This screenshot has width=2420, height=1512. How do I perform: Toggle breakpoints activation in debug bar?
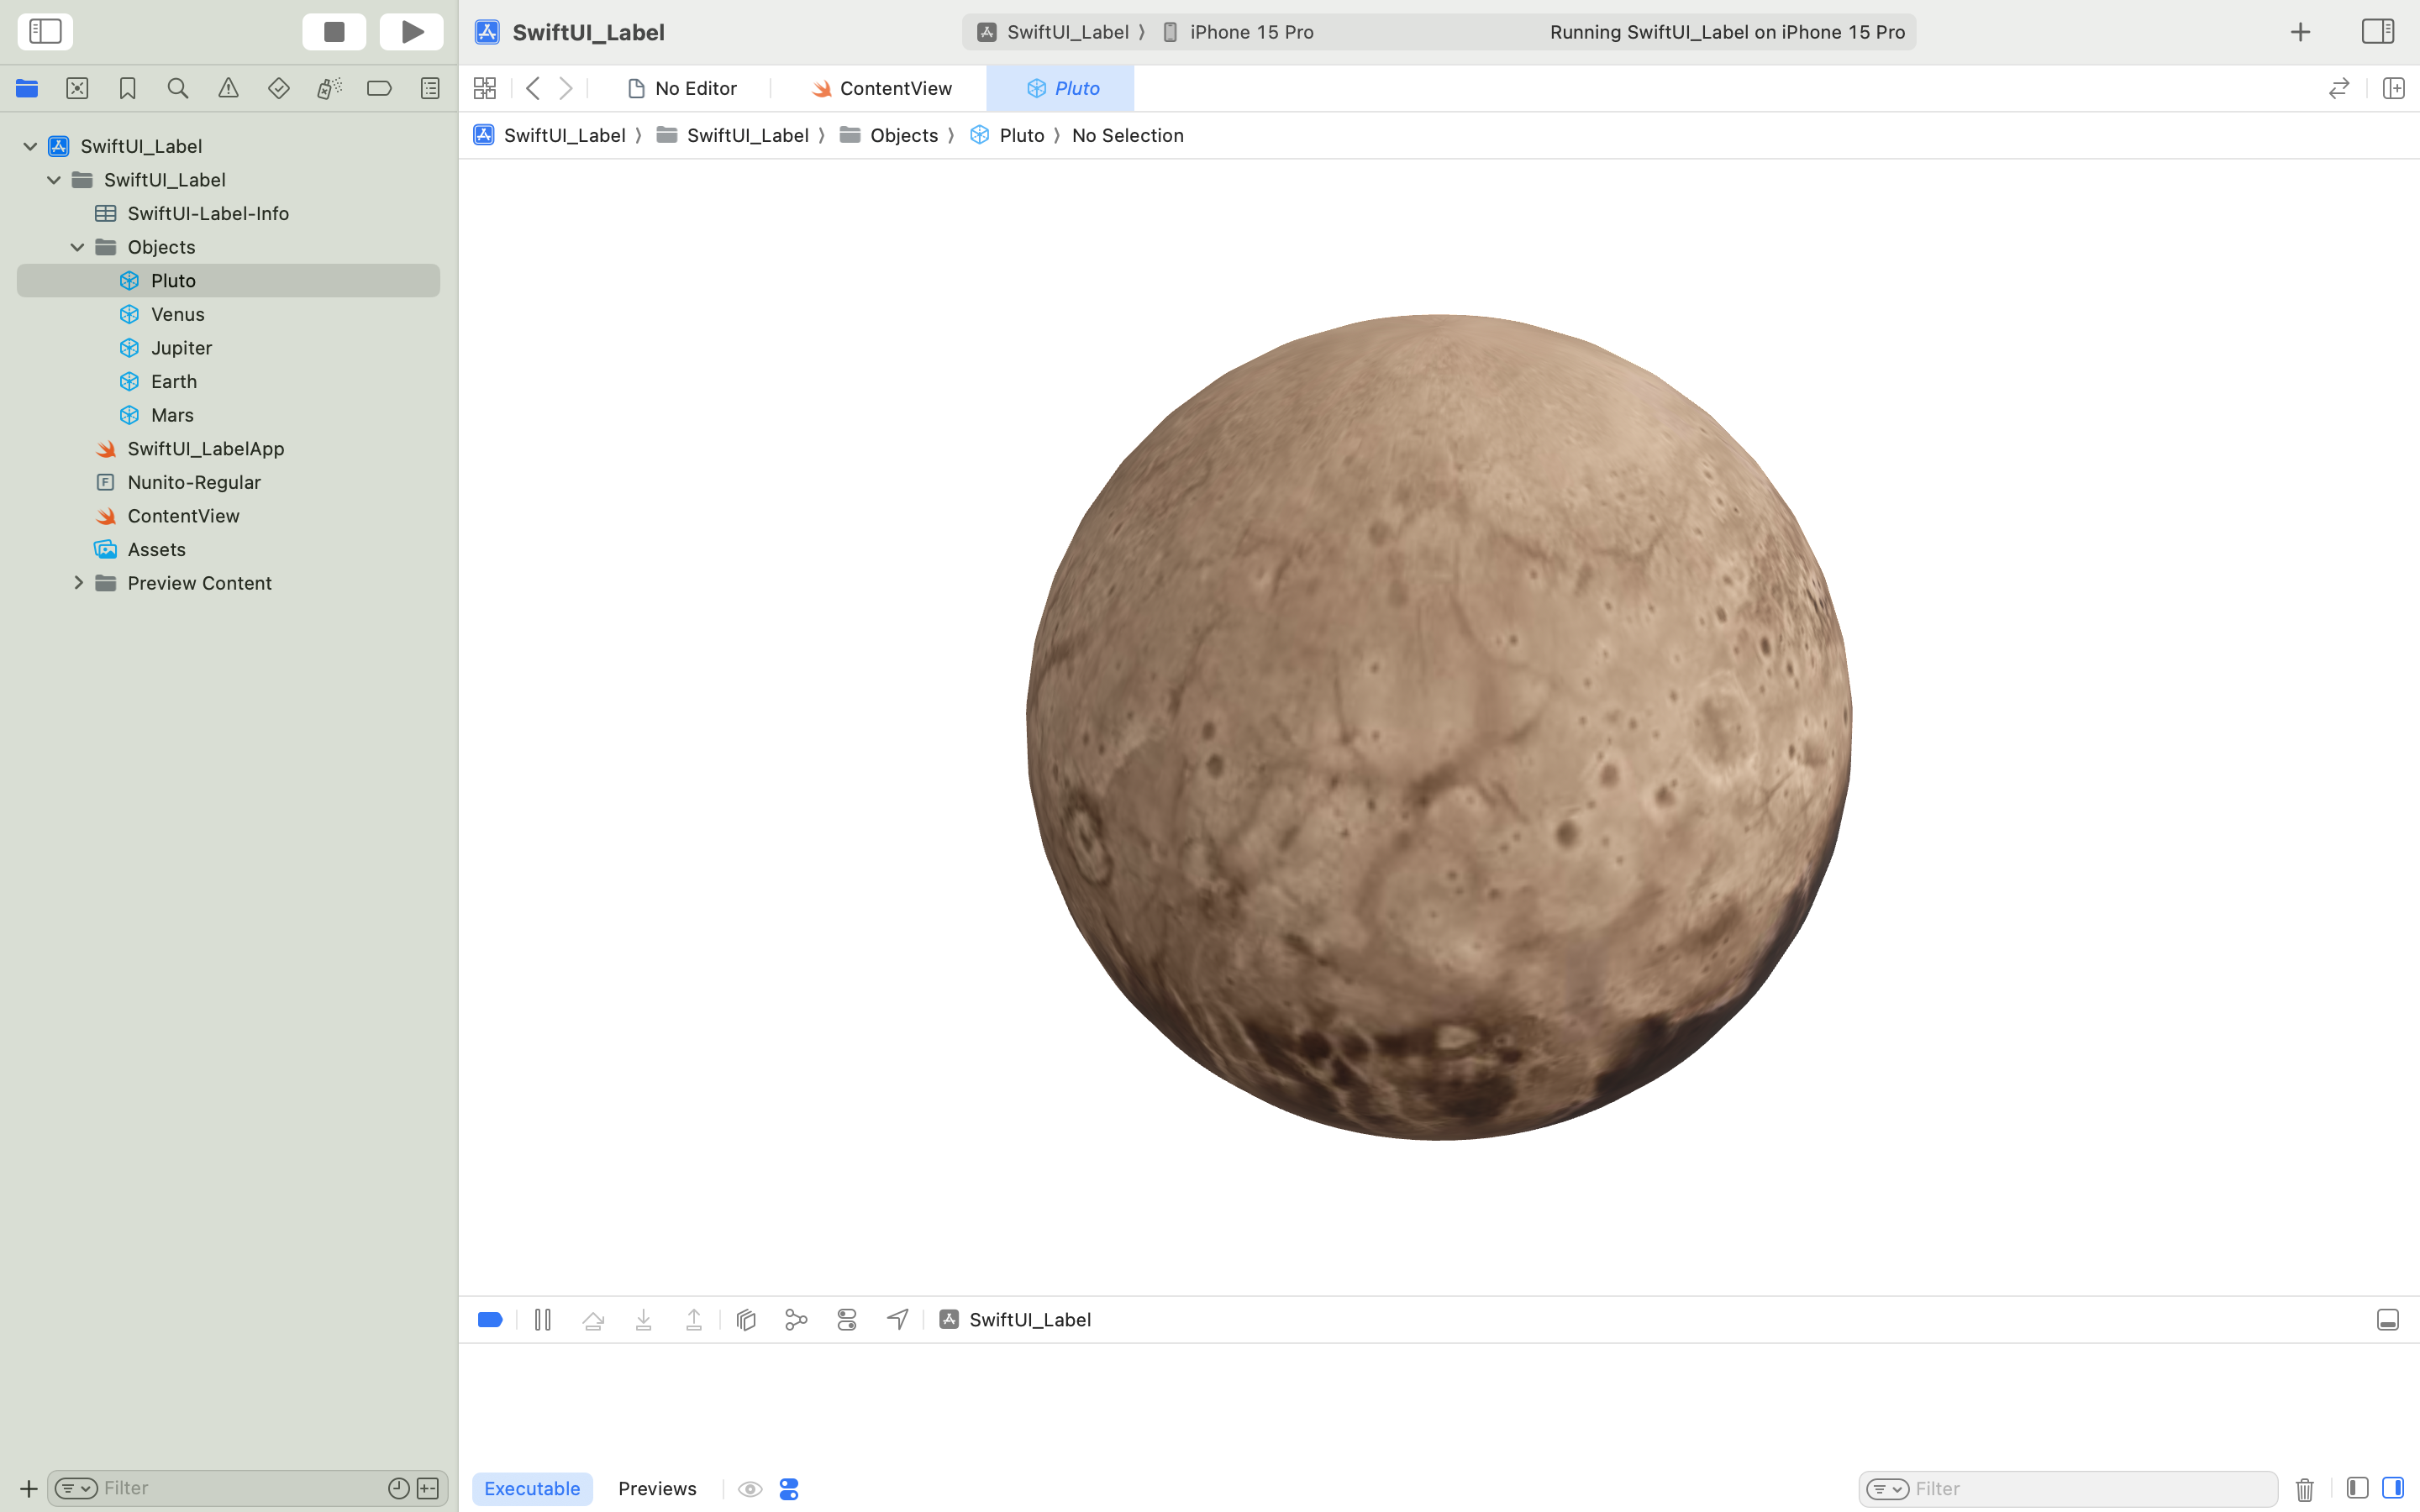tap(490, 1320)
